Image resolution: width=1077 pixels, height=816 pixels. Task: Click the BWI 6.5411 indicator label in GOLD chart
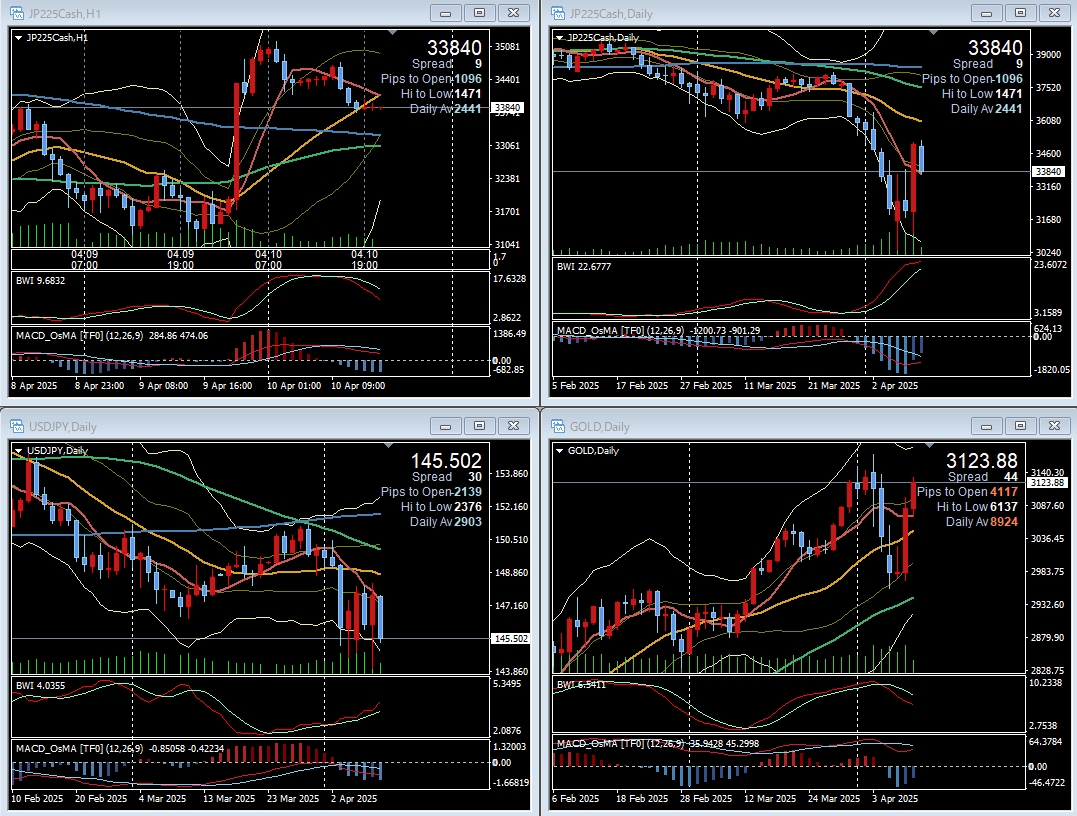(581, 685)
